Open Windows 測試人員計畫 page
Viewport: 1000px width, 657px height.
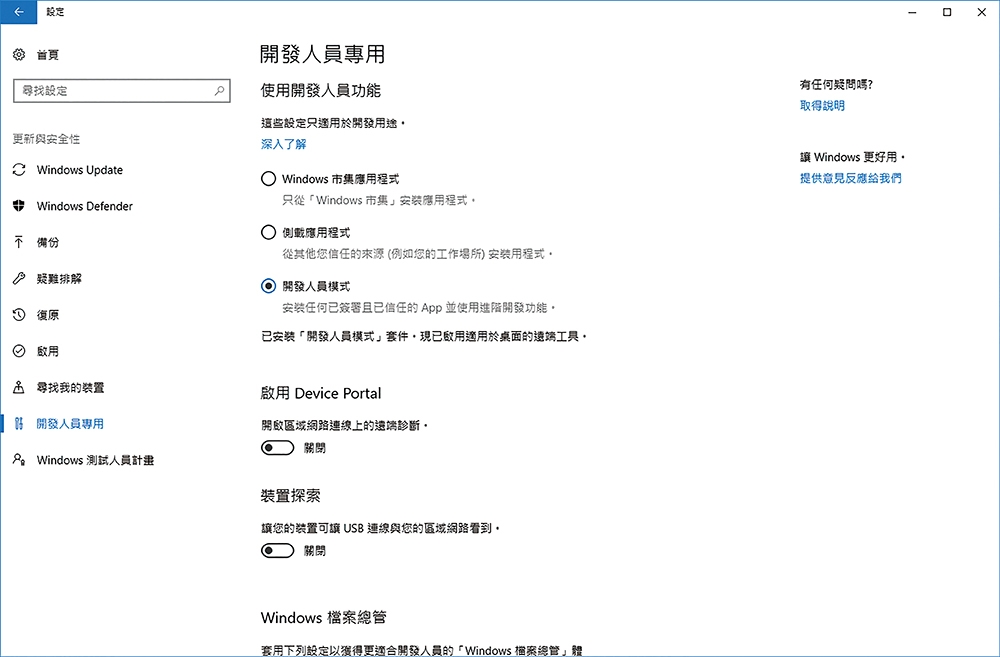click(96, 460)
